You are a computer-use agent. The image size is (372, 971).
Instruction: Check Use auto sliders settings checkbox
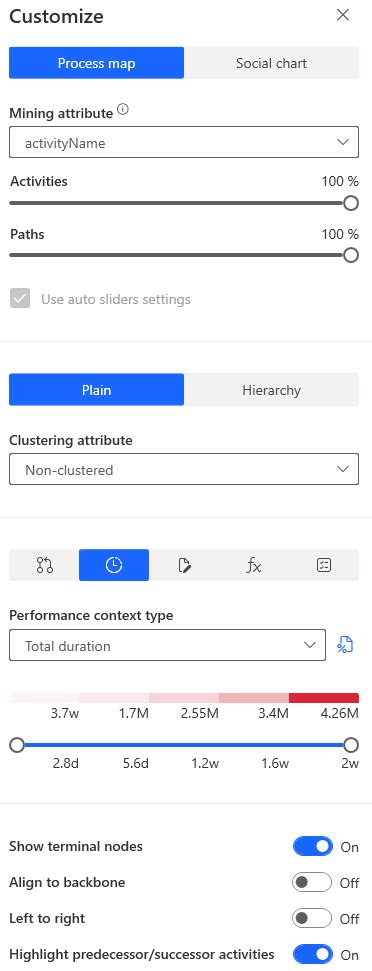click(x=20, y=299)
